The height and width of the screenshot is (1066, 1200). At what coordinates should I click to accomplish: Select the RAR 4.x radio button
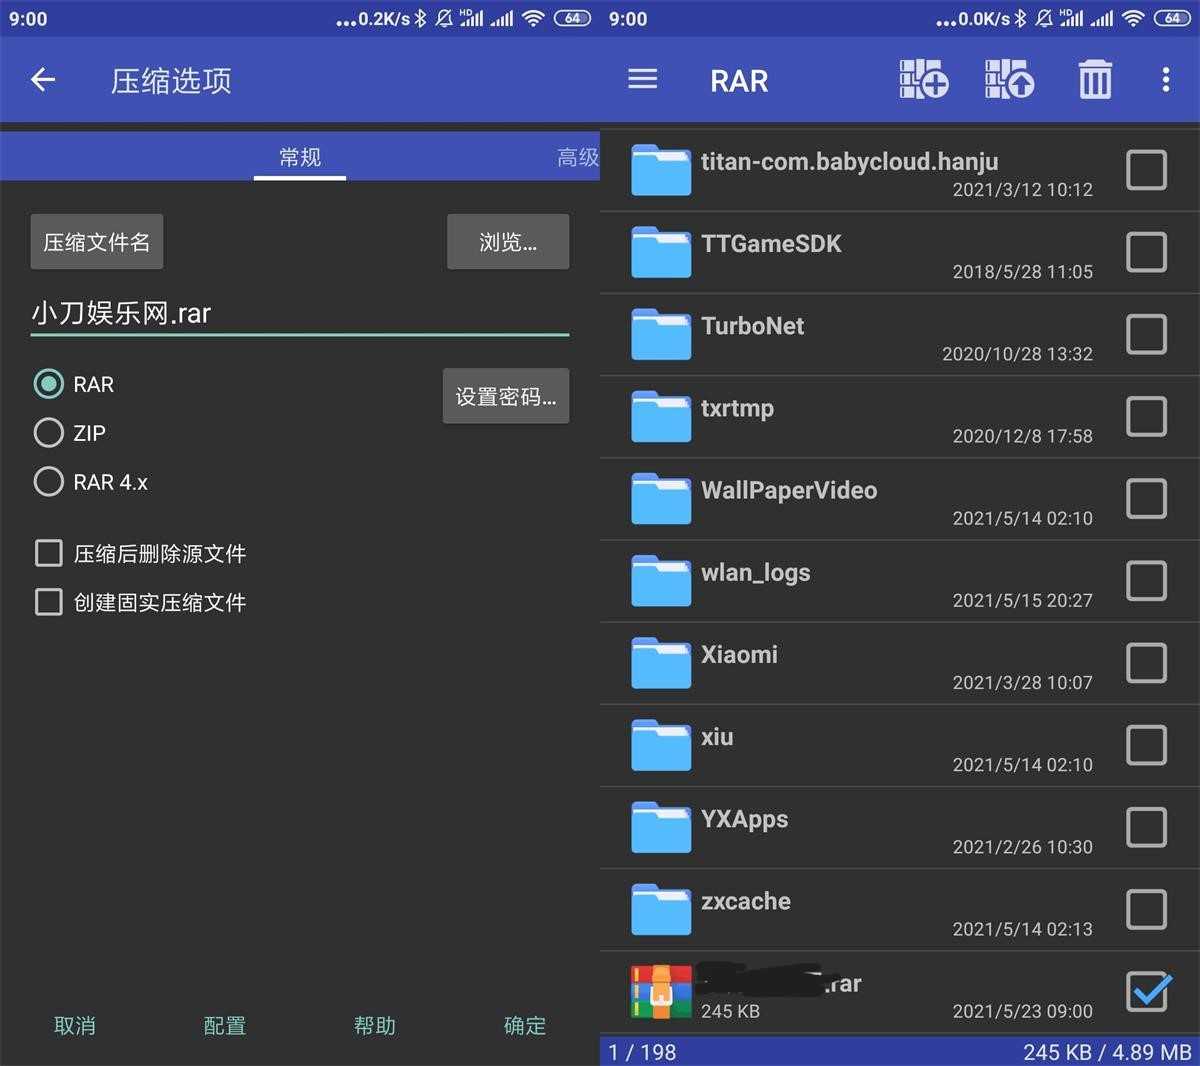click(48, 482)
